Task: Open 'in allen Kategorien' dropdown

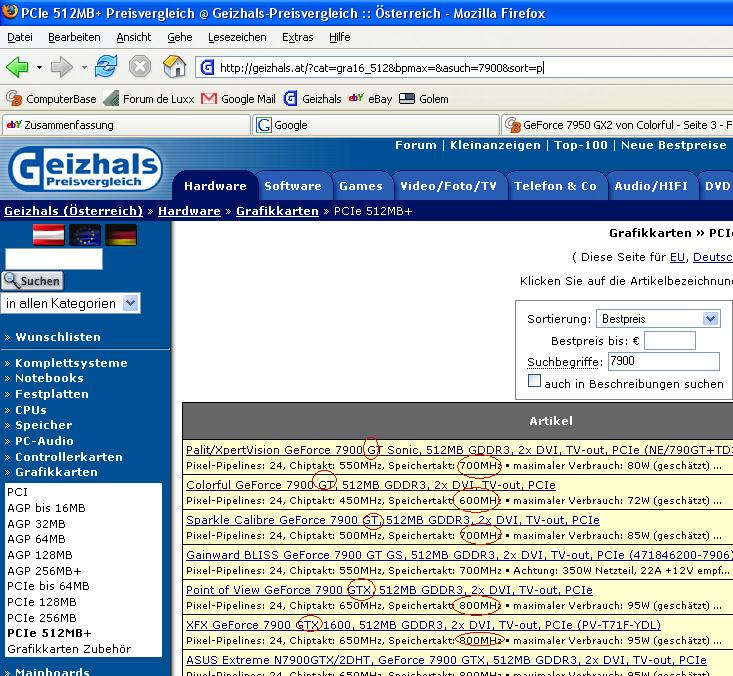Action: (x=71, y=303)
